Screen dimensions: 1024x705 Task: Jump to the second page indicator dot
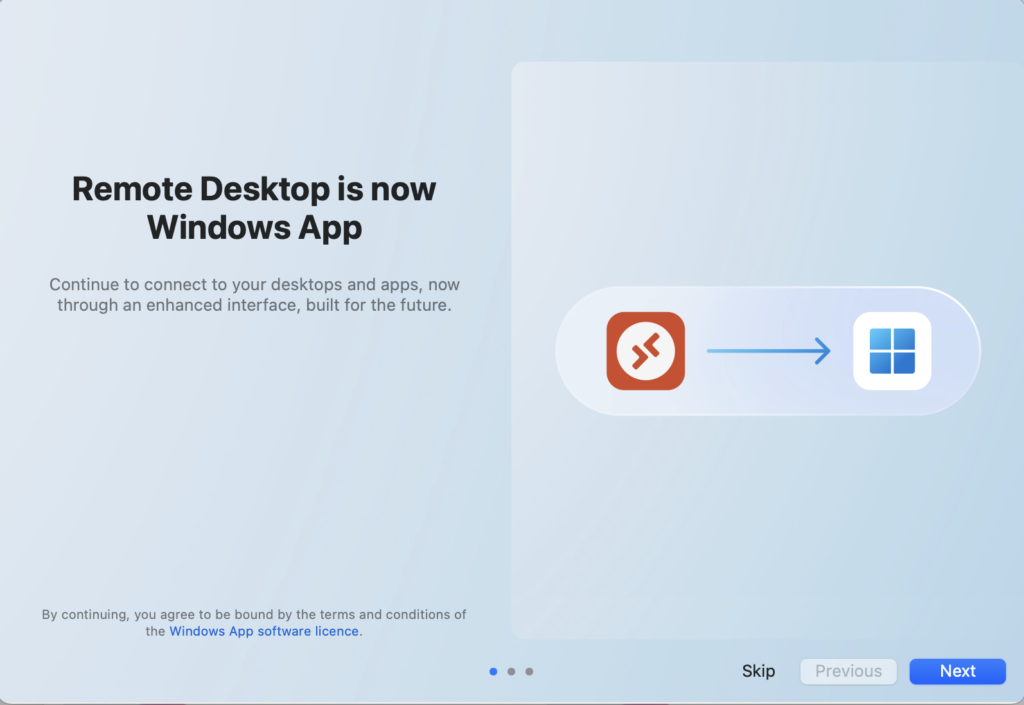[511, 671]
